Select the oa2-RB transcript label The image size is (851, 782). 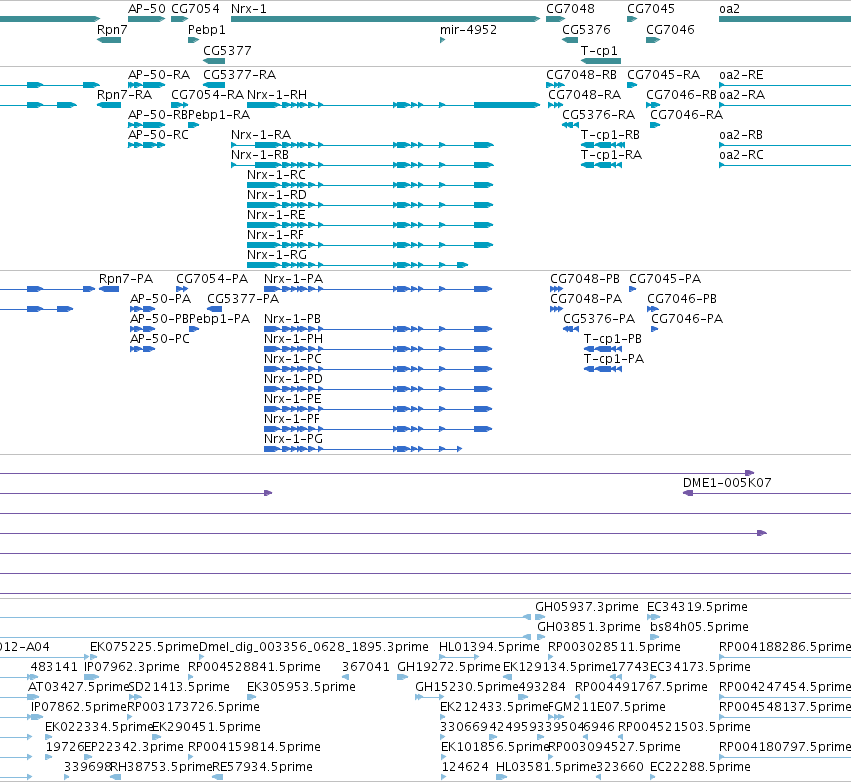[741, 135]
